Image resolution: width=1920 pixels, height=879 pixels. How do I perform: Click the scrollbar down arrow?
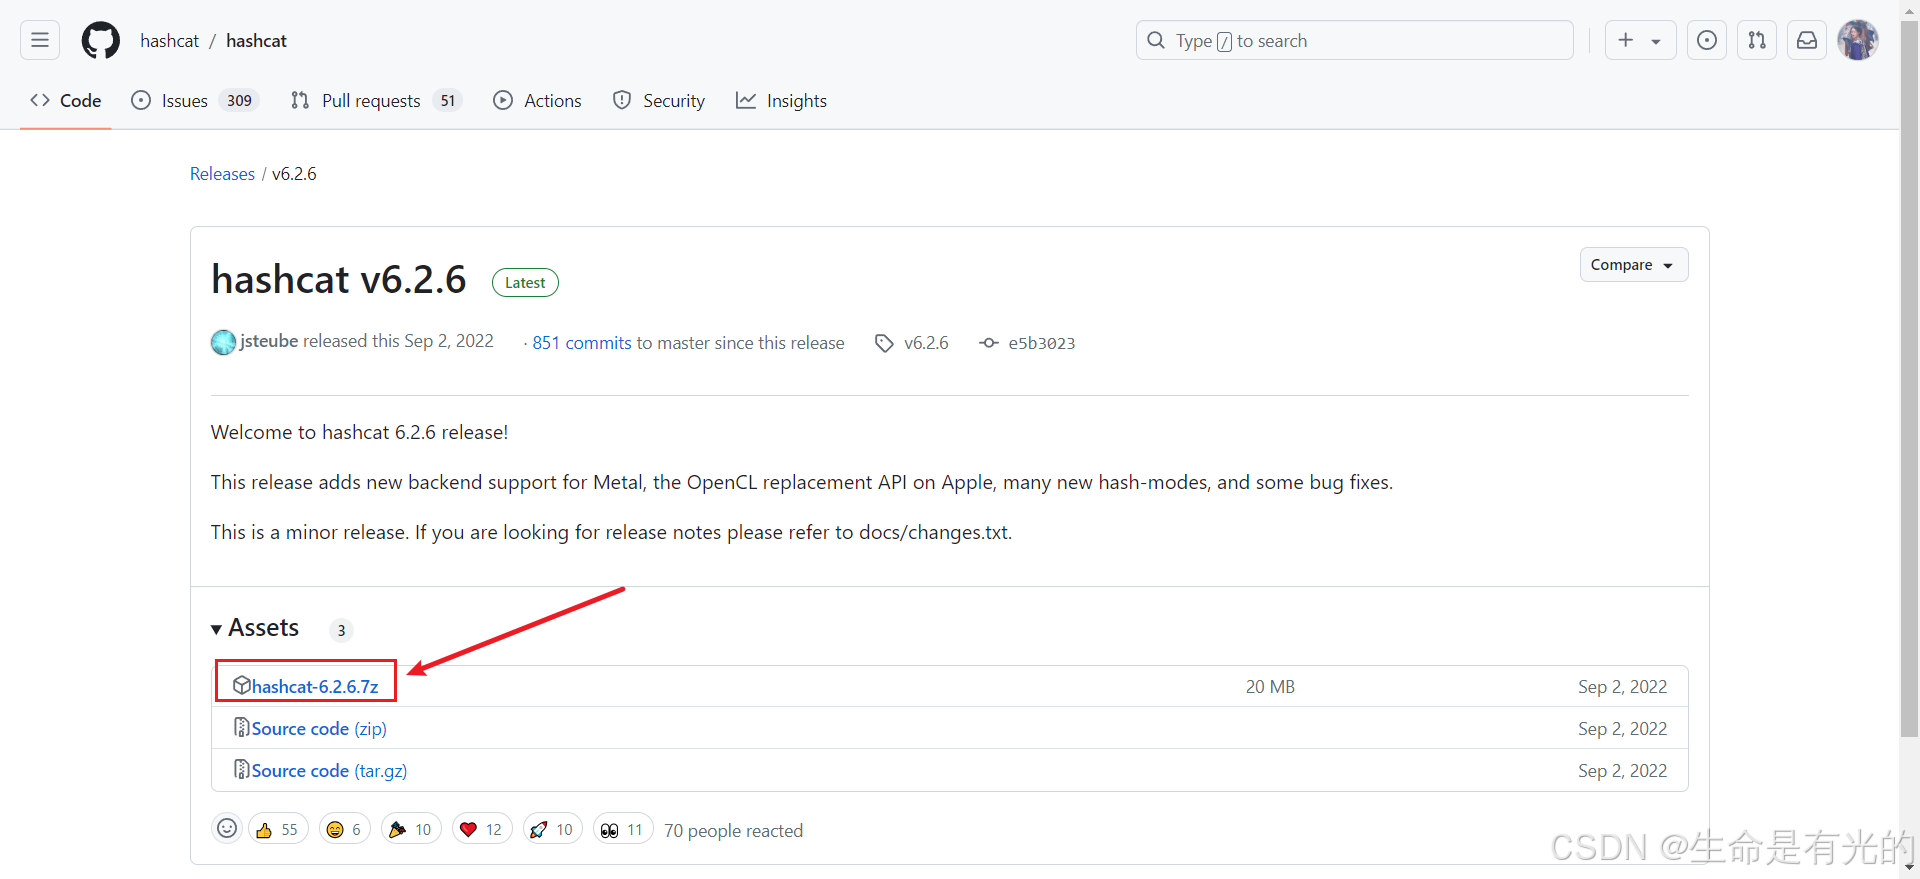1909,868
